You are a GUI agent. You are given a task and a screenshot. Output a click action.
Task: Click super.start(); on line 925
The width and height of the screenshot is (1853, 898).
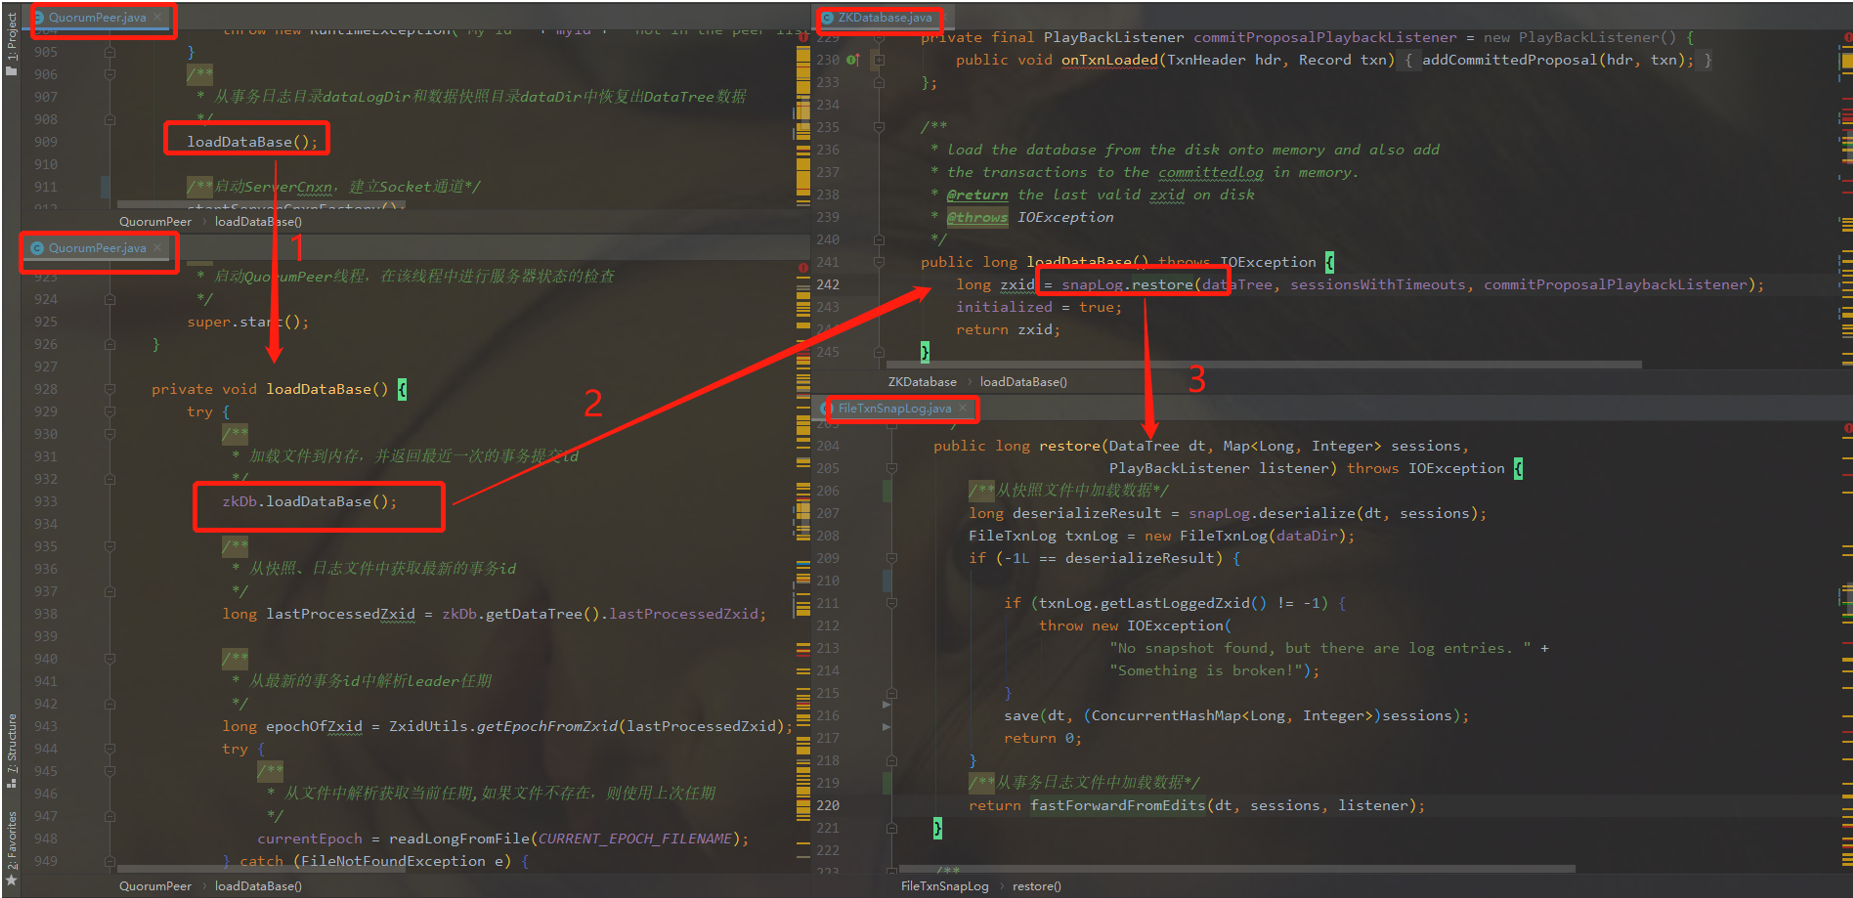tap(248, 322)
